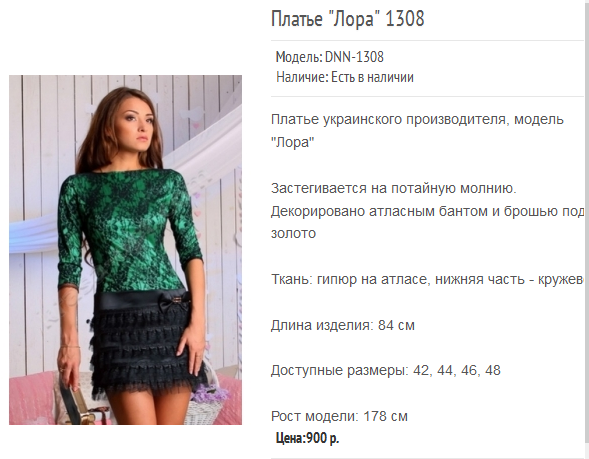Select the model code DNN-1308
This screenshot has height=459, width=589.
[354, 57]
